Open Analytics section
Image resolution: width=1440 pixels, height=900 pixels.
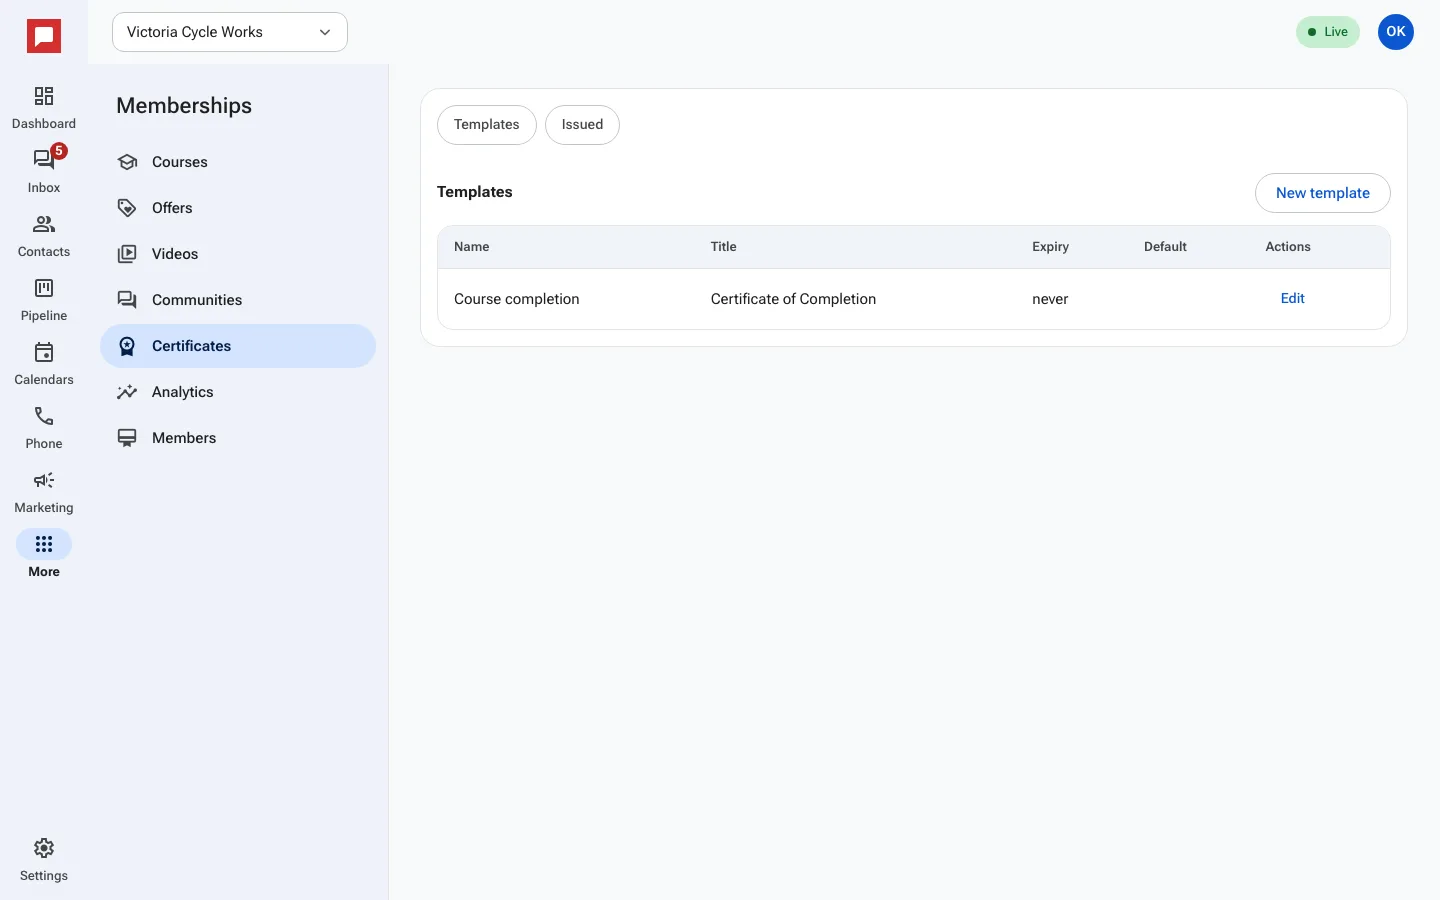tap(238, 392)
